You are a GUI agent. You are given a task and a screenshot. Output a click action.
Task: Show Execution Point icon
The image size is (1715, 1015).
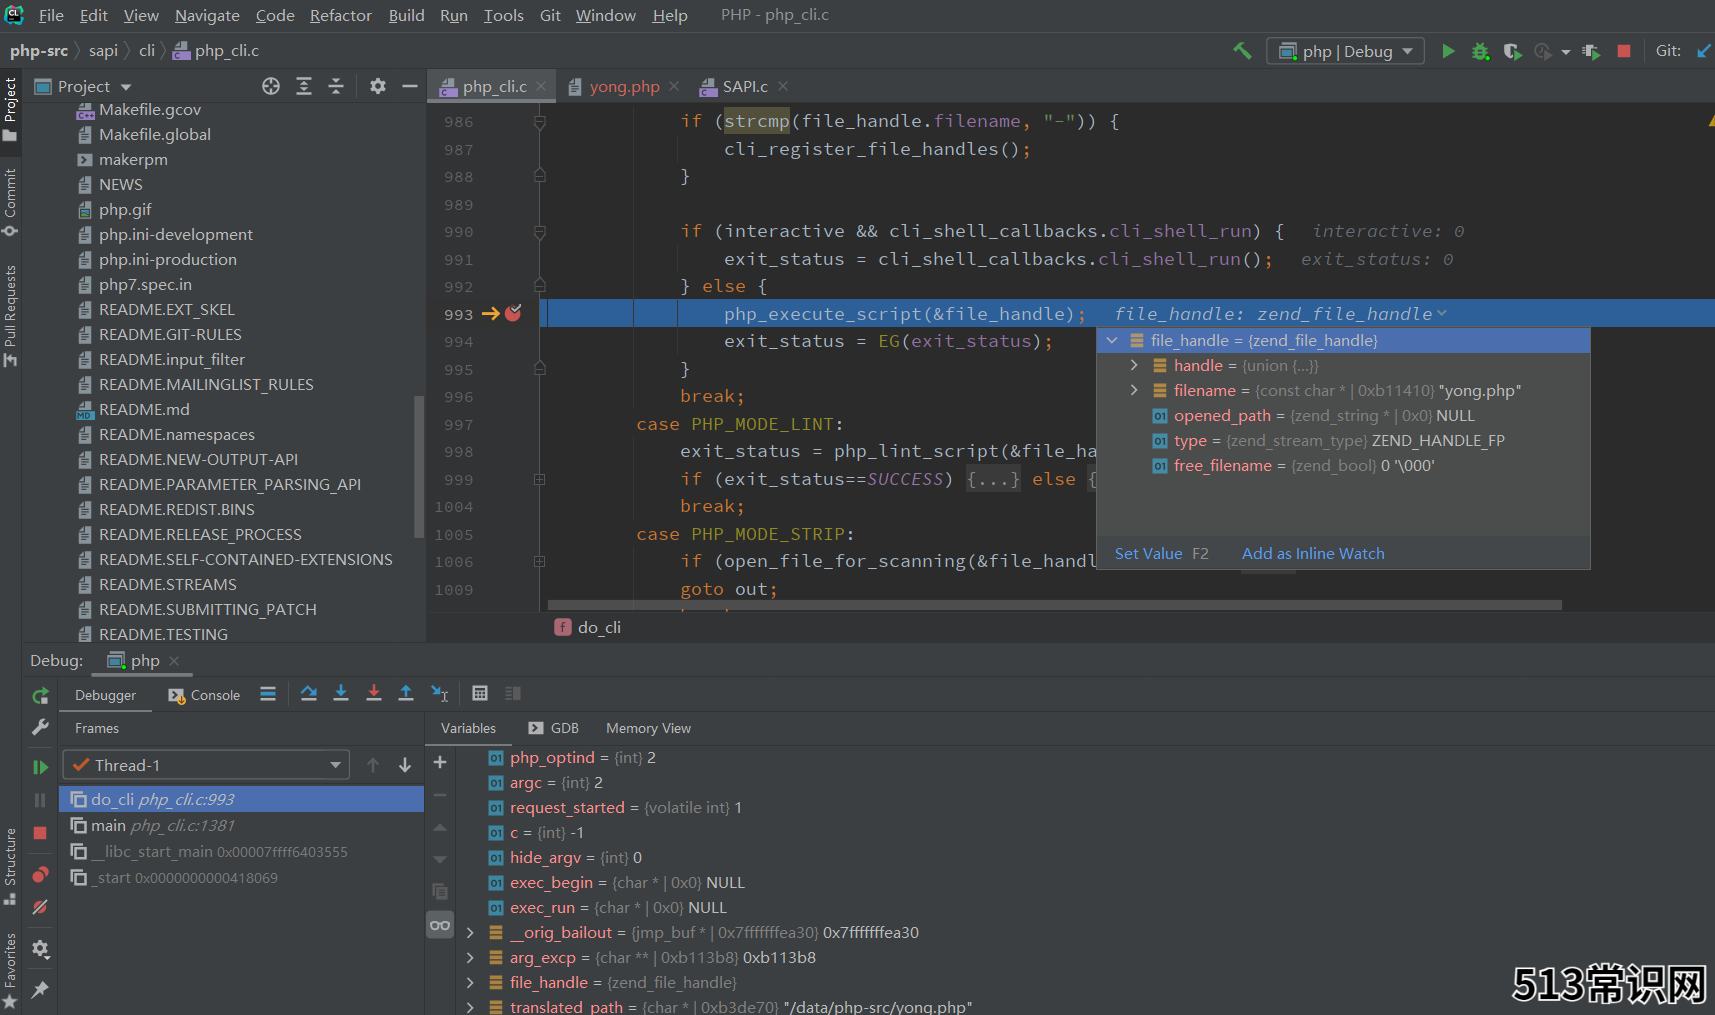(268, 693)
